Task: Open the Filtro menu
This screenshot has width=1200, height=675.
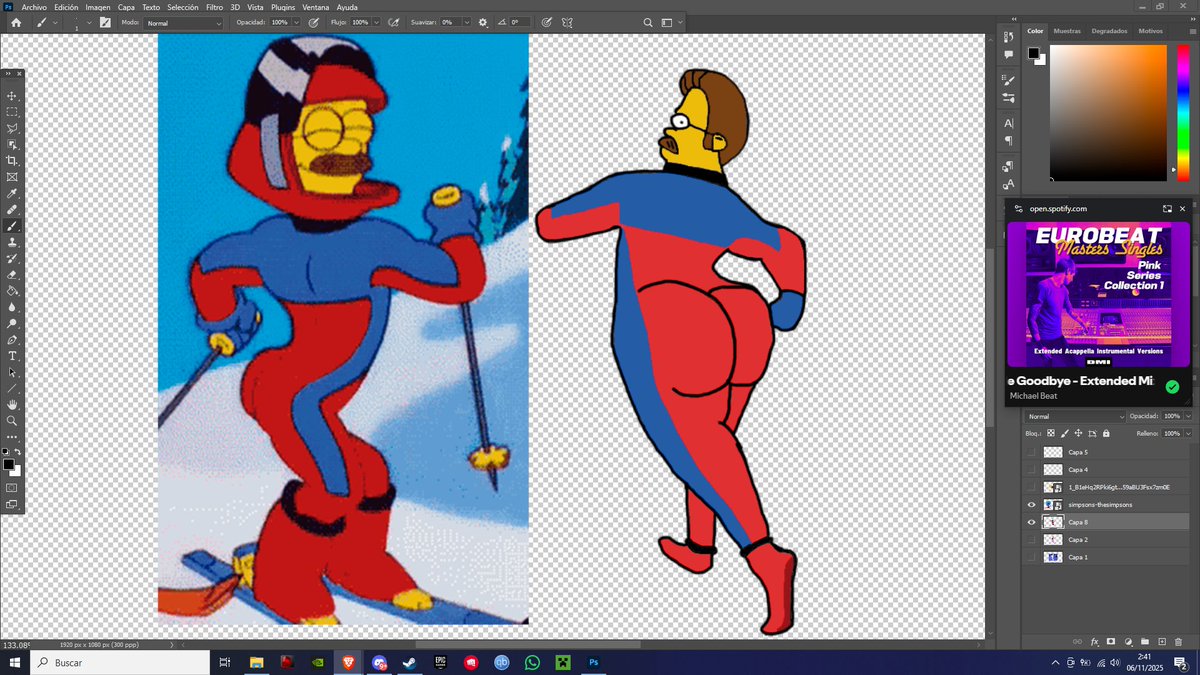Action: click(215, 6)
